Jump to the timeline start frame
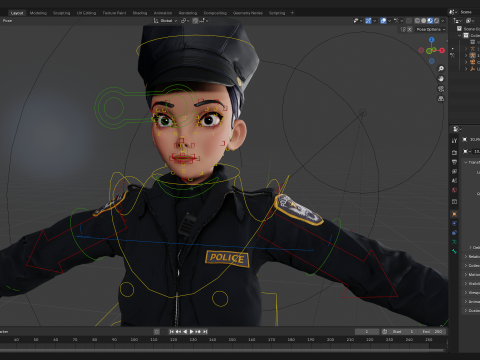Screen dimensions: 480x360 (x=172, y=332)
